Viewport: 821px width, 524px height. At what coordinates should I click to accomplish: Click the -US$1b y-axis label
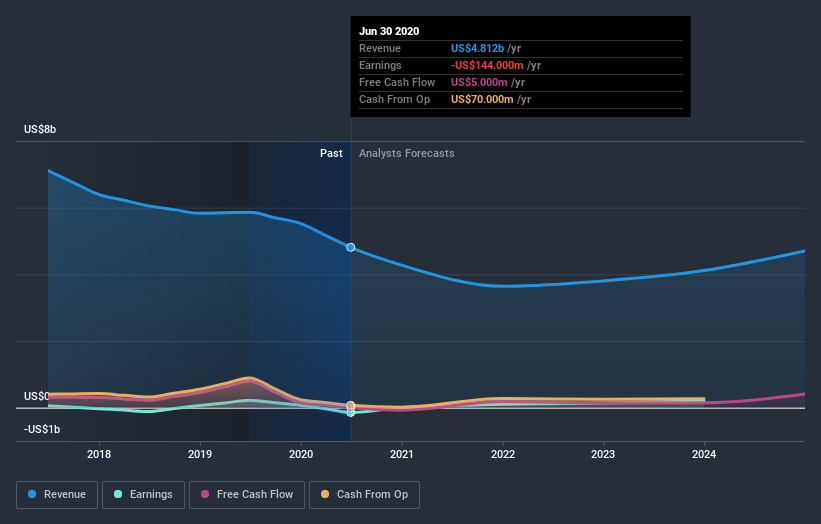pos(42,429)
